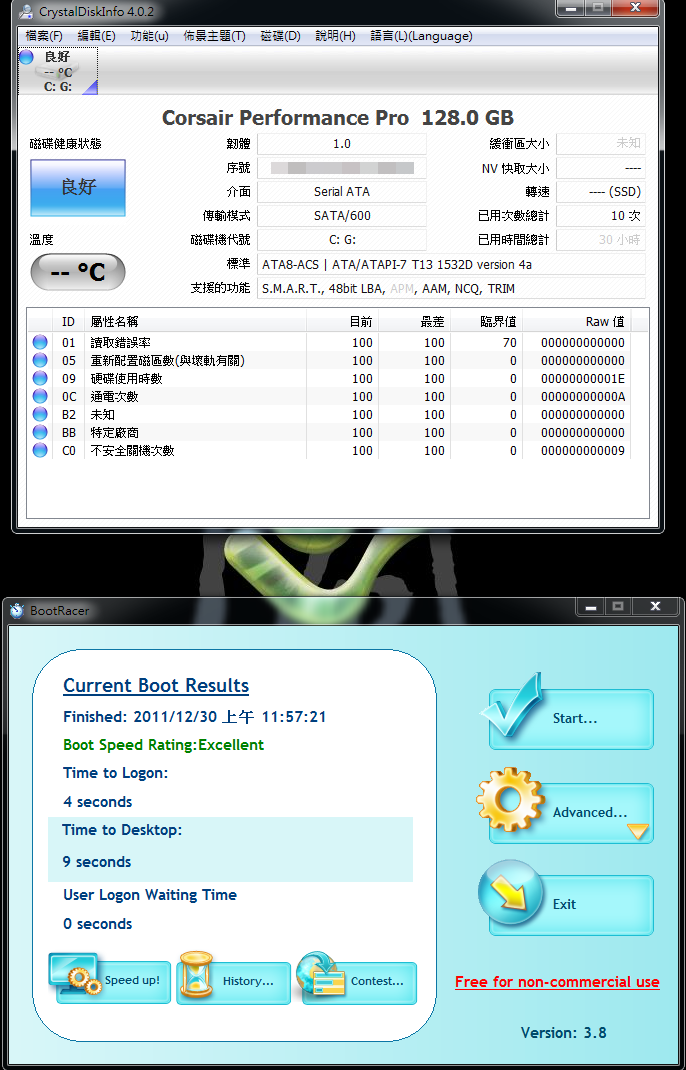Click raw value 00000000000A
This screenshot has width=686, height=1070.
(x=583, y=396)
